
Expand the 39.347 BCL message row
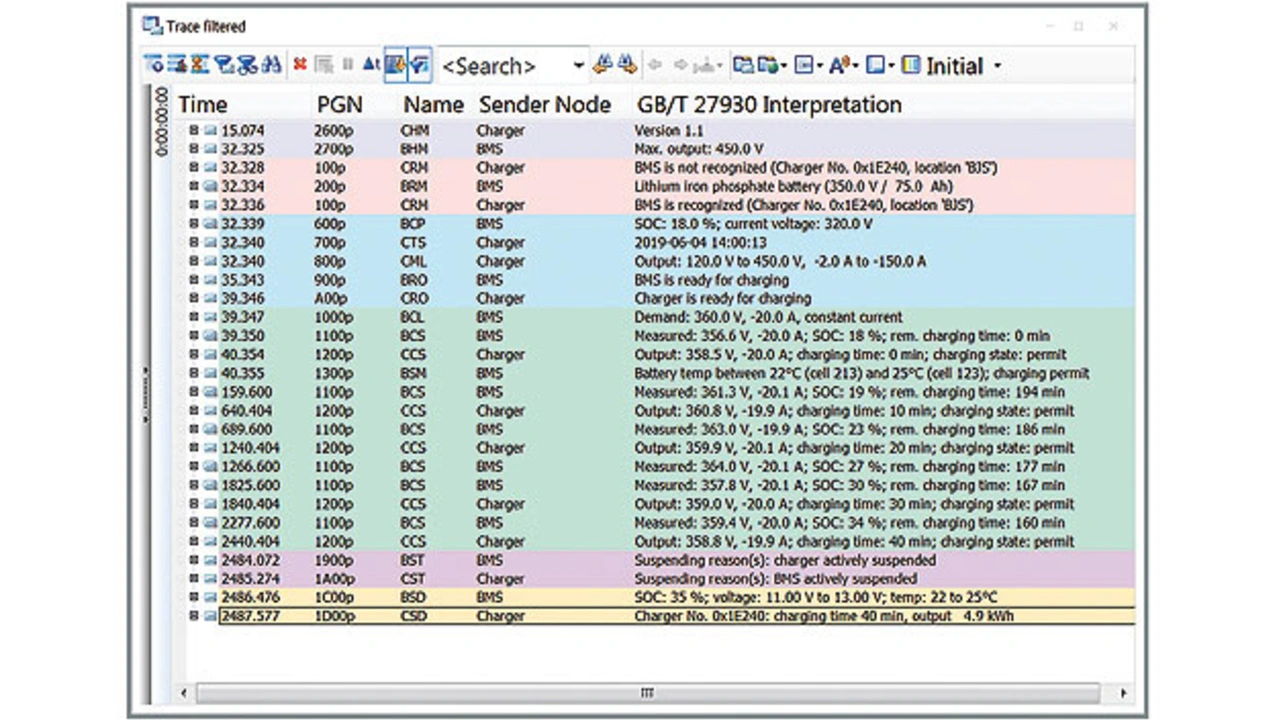tap(194, 317)
